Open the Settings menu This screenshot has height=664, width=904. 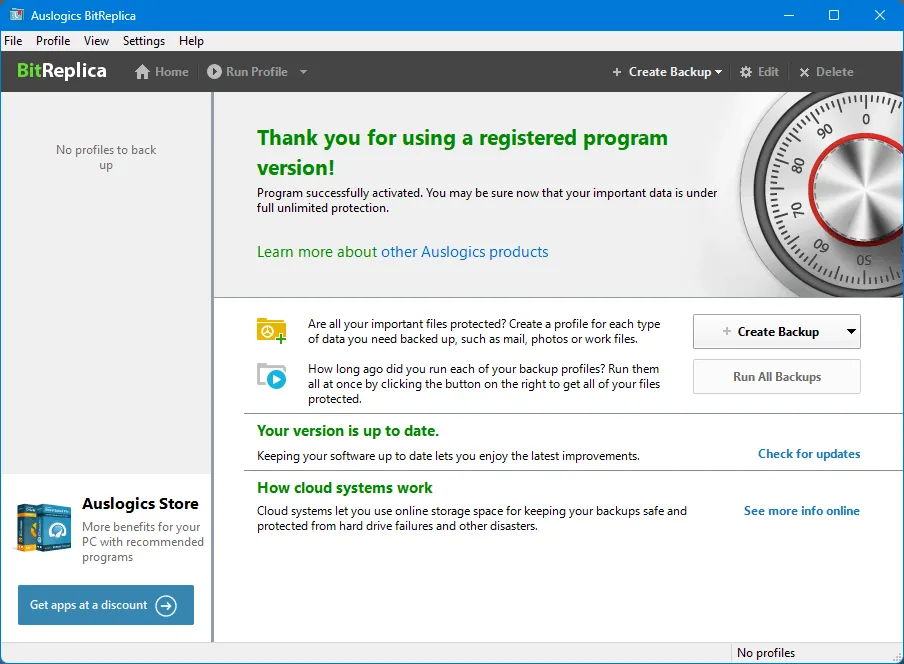pos(144,41)
